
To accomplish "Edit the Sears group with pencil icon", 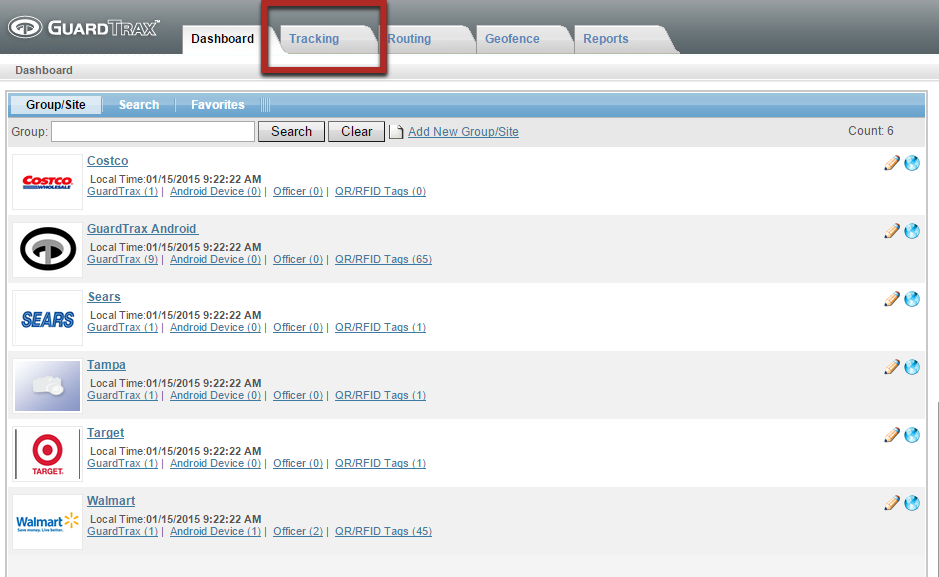I will (x=892, y=299).
